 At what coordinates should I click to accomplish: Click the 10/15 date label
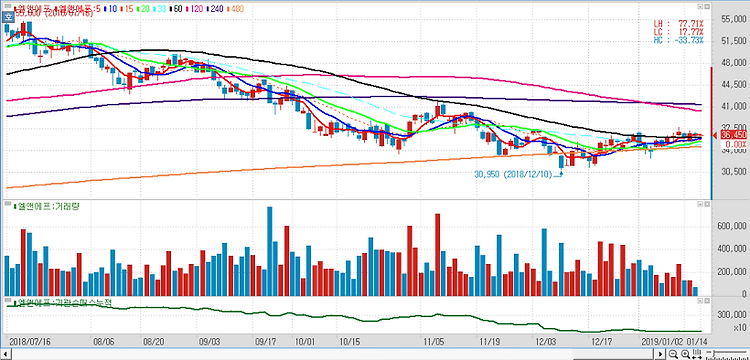tap(350, 342)
